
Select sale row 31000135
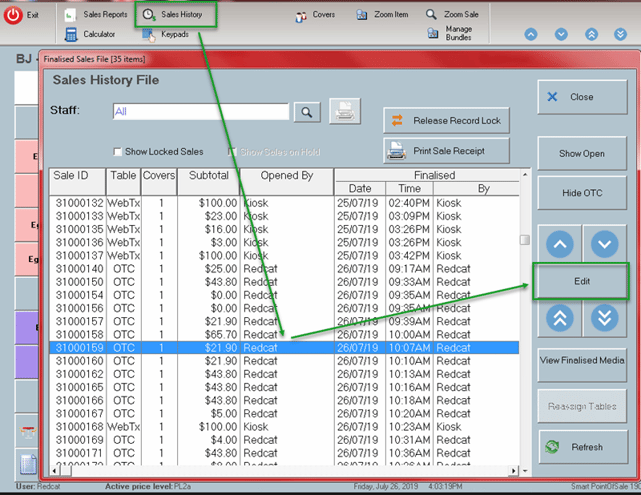(284, 229)
